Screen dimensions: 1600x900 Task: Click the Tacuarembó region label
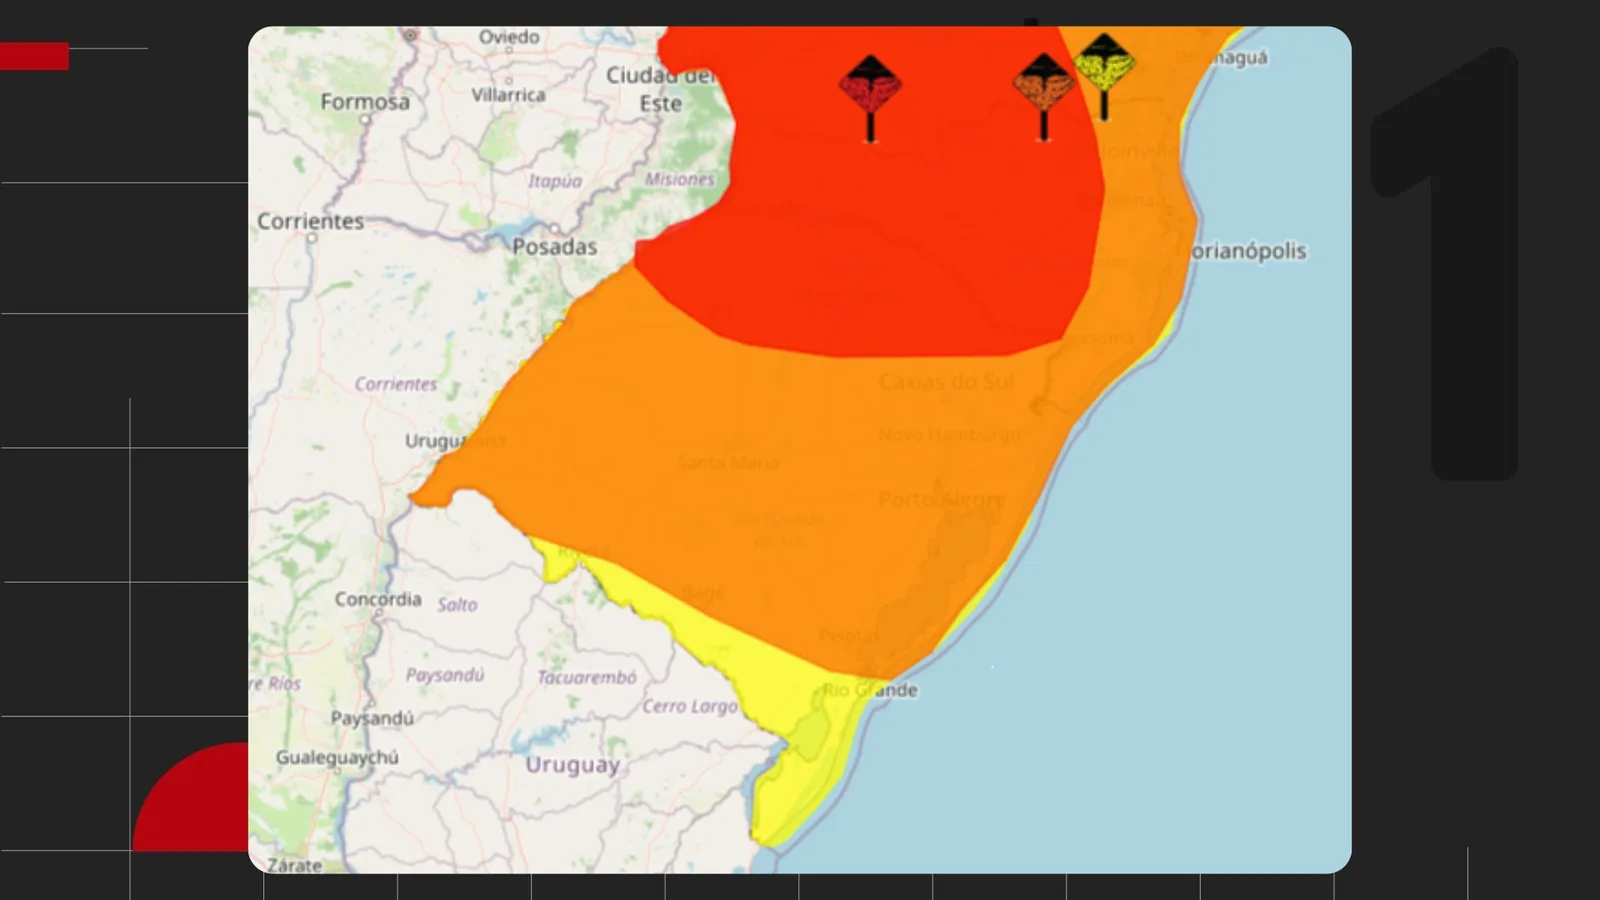click(587, 677)
